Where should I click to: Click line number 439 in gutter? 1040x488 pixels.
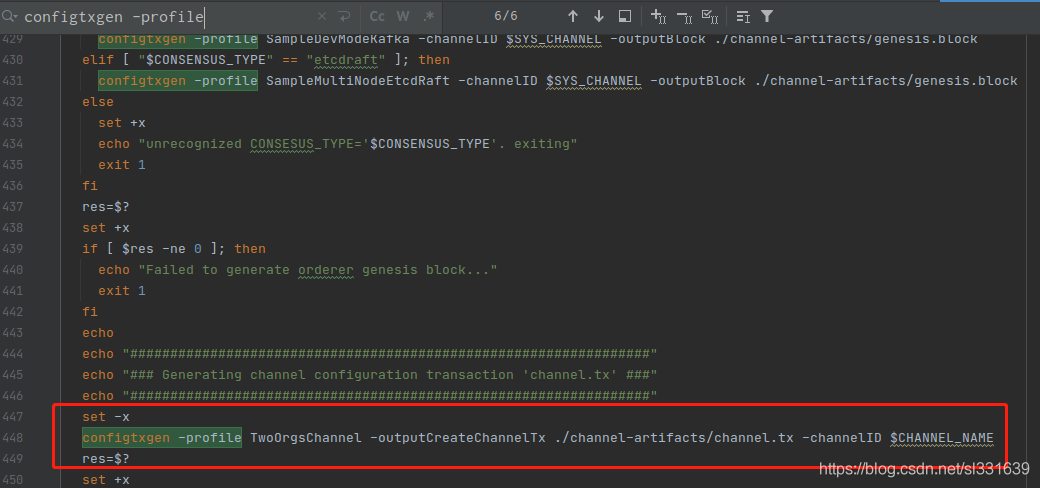pyautogui.click(x=13, y=249)
